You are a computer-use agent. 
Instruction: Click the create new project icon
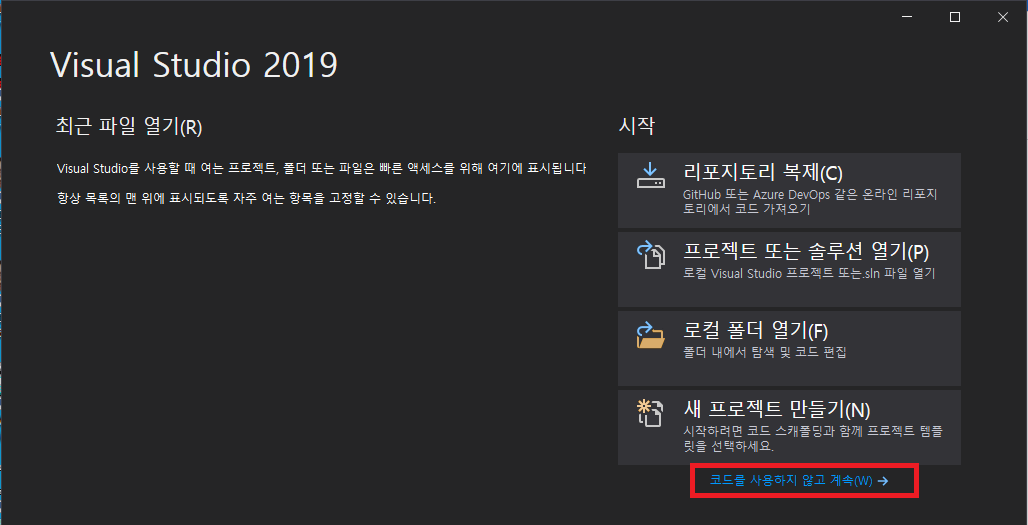(x=651, y=414)
